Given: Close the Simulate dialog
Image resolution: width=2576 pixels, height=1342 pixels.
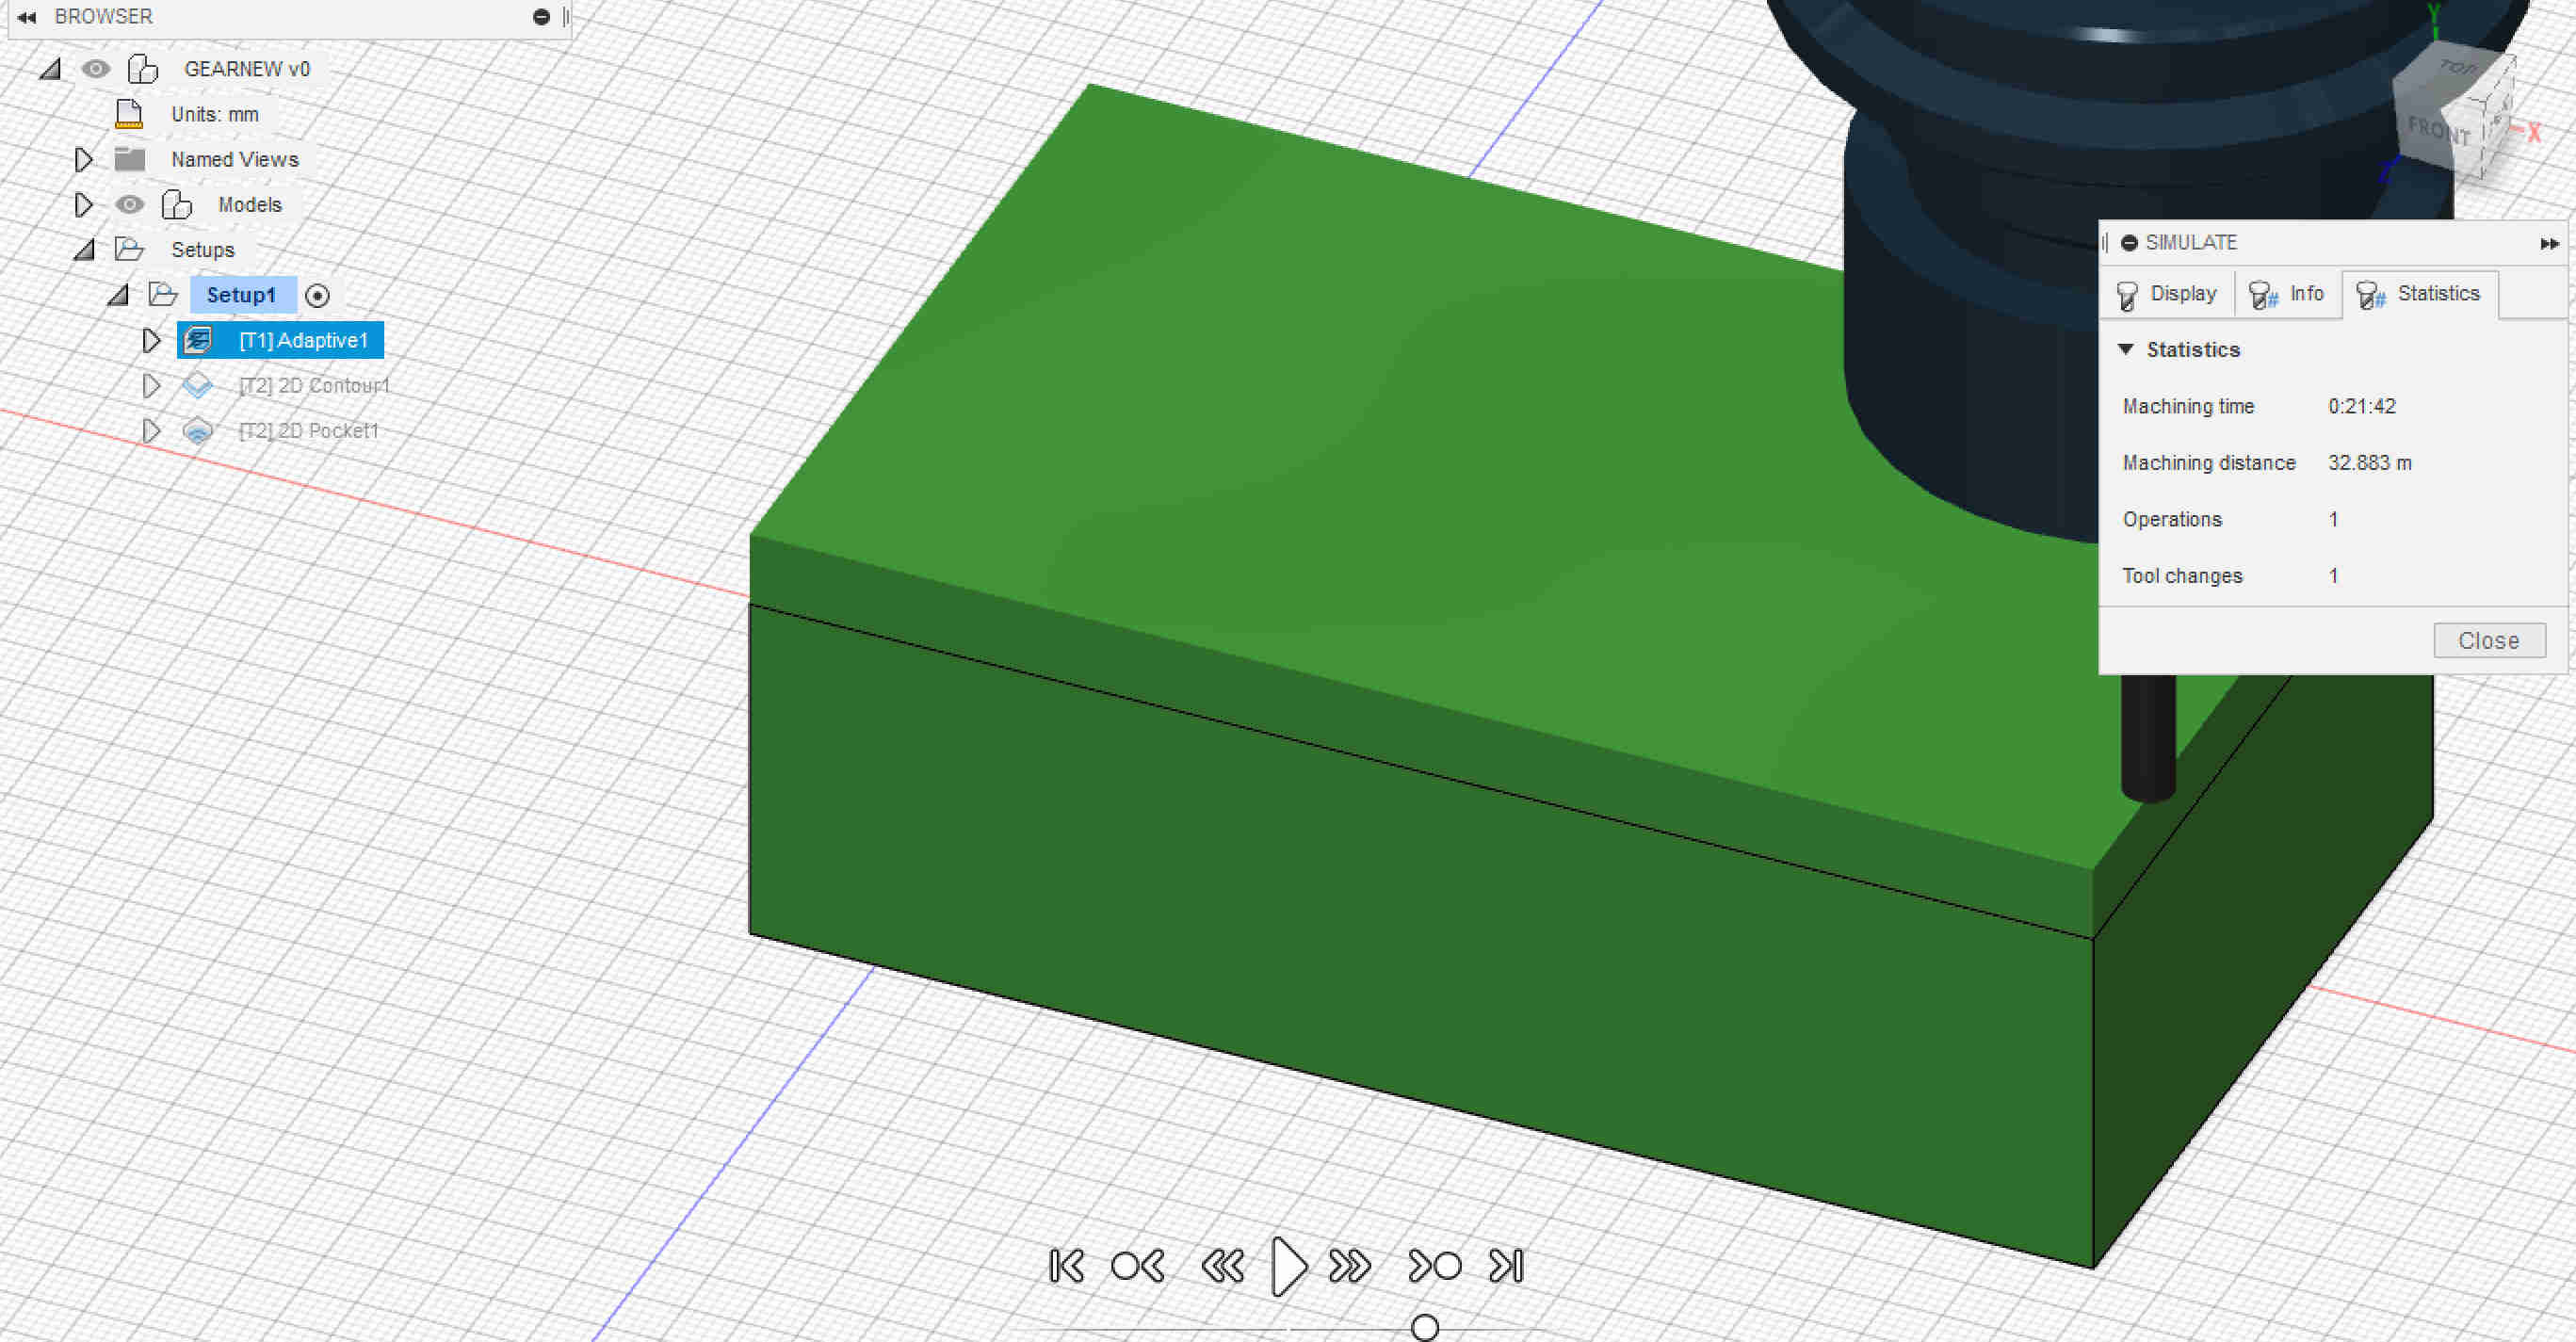Looking at the screenshot, I should click(x=2488, y=640).
